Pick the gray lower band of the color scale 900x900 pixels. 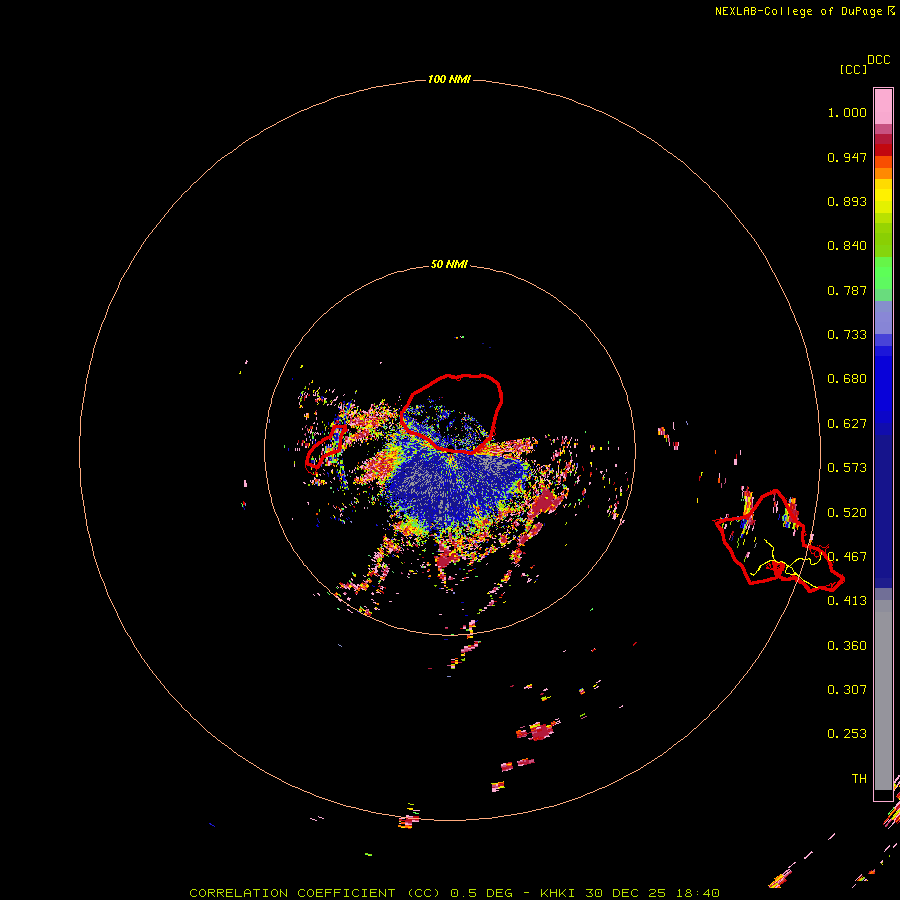(x=883, y=695)
